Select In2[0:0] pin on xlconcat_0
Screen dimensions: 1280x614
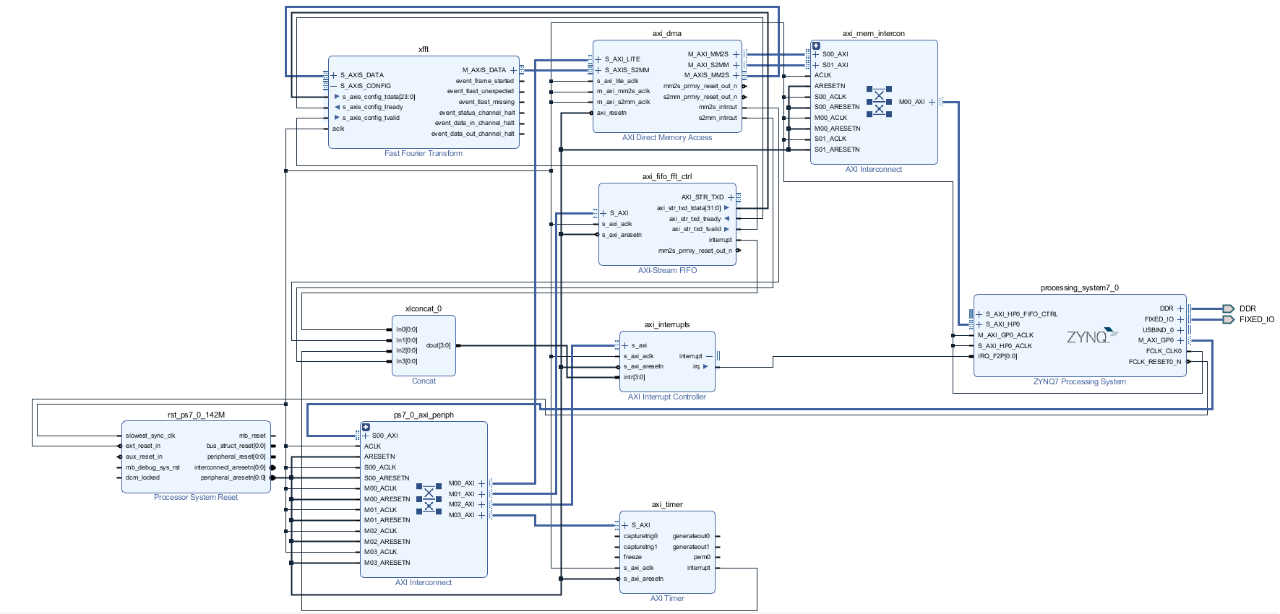tap(406, 351)
